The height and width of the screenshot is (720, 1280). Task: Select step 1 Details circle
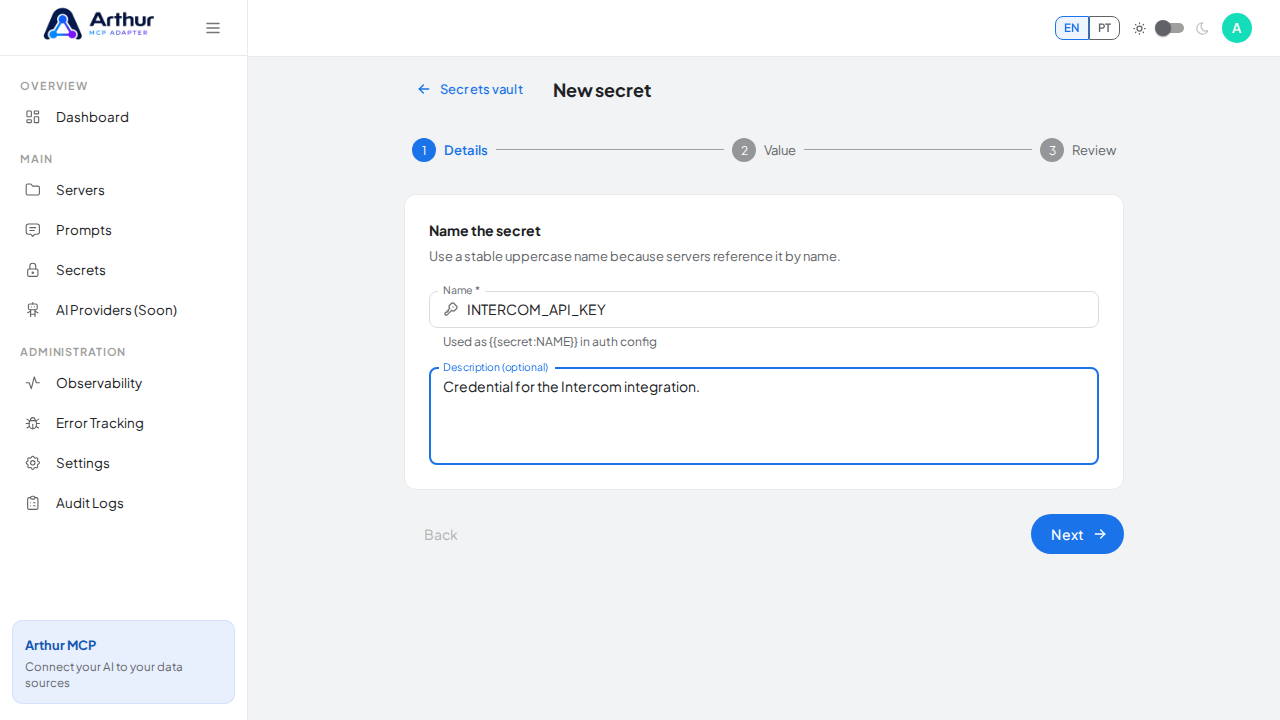[x=424, y=150]
